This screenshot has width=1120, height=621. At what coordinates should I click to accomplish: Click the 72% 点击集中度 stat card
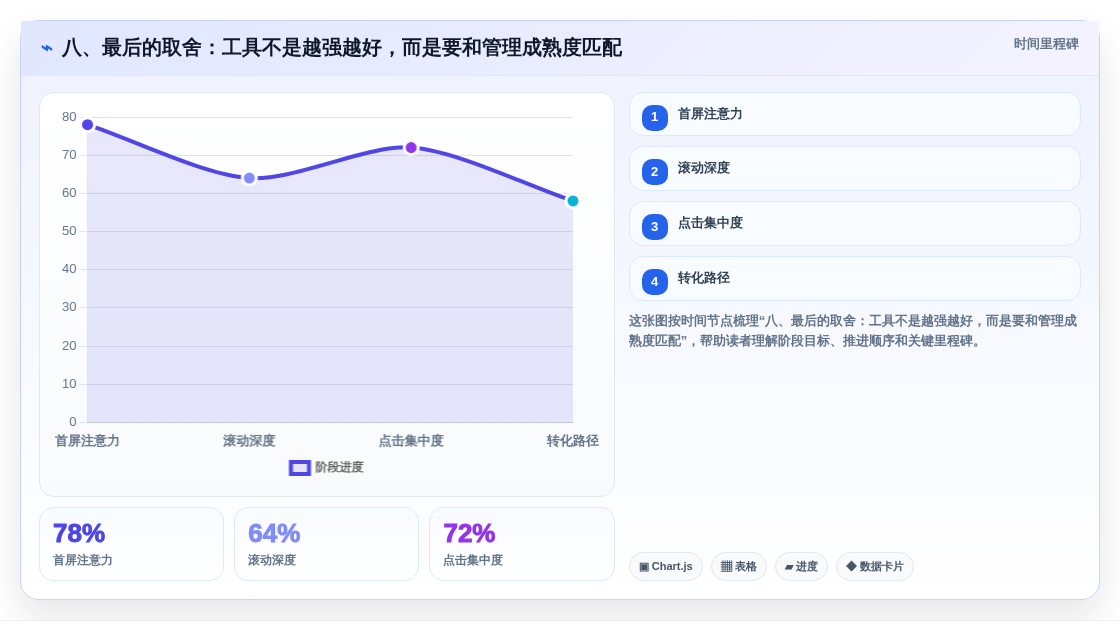click(x=521, y=544)
